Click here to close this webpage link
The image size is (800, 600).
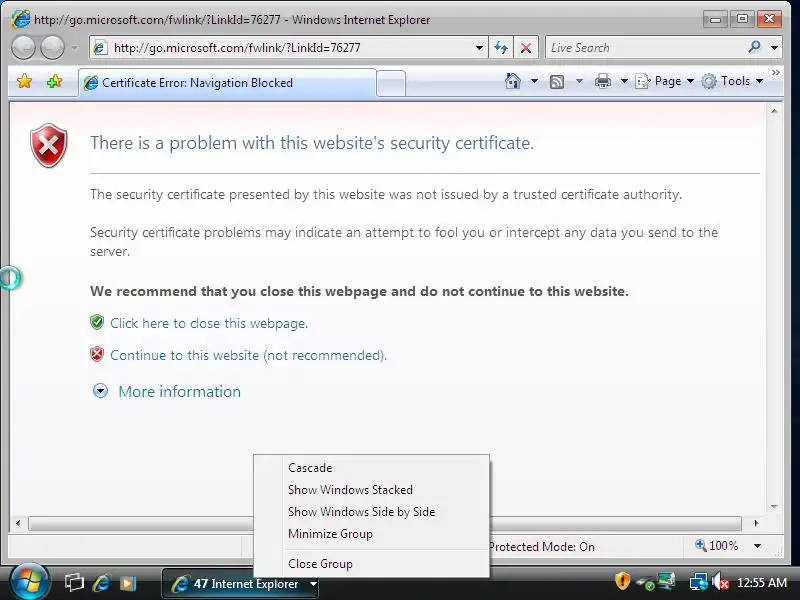[x=209, y=323]
